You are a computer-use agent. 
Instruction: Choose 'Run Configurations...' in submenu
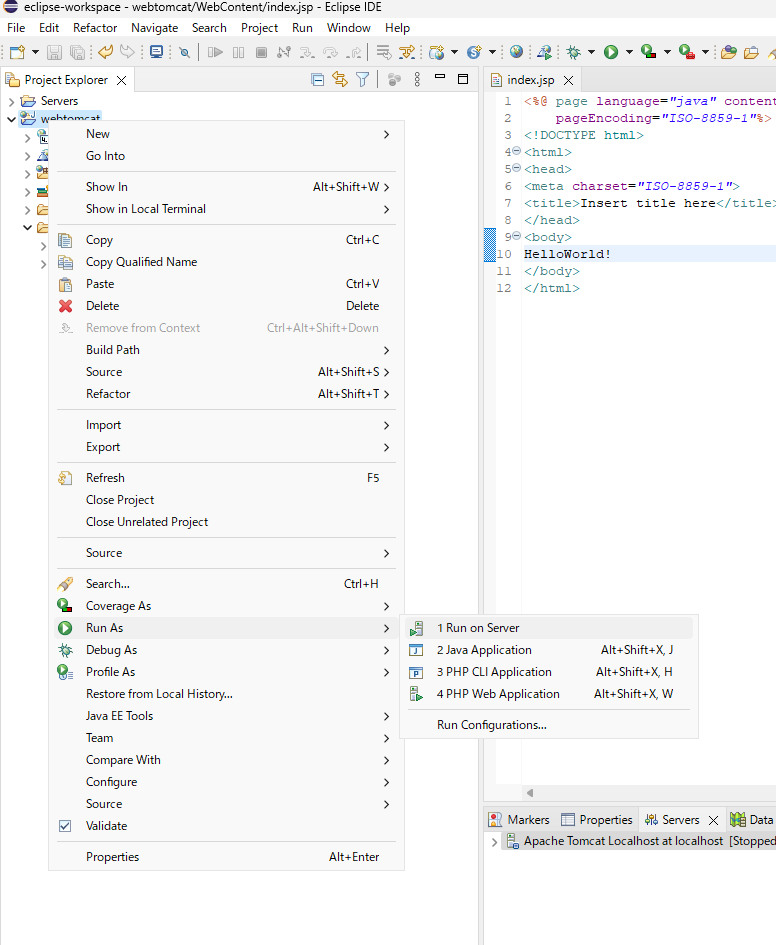point(491,725)
